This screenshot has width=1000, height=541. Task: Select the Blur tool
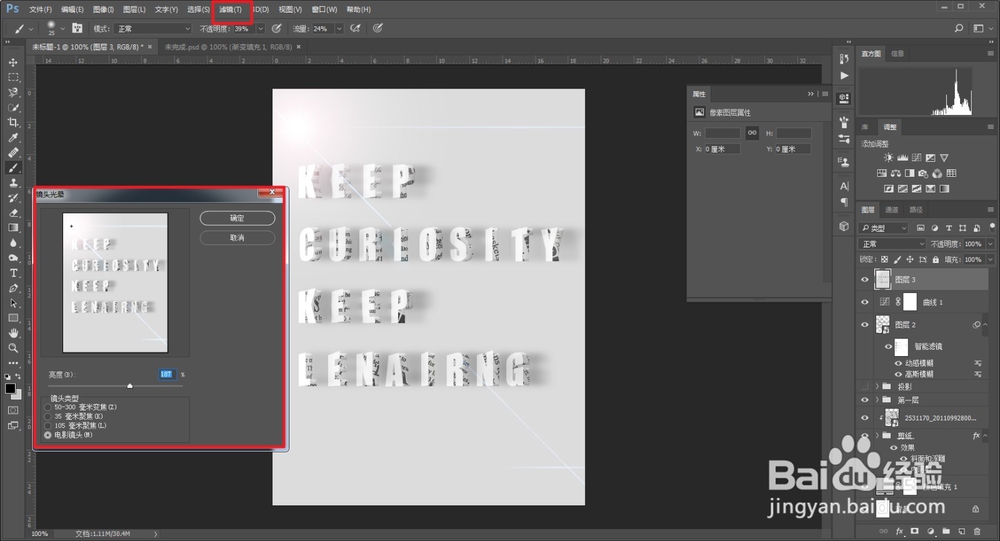[13, 243]
